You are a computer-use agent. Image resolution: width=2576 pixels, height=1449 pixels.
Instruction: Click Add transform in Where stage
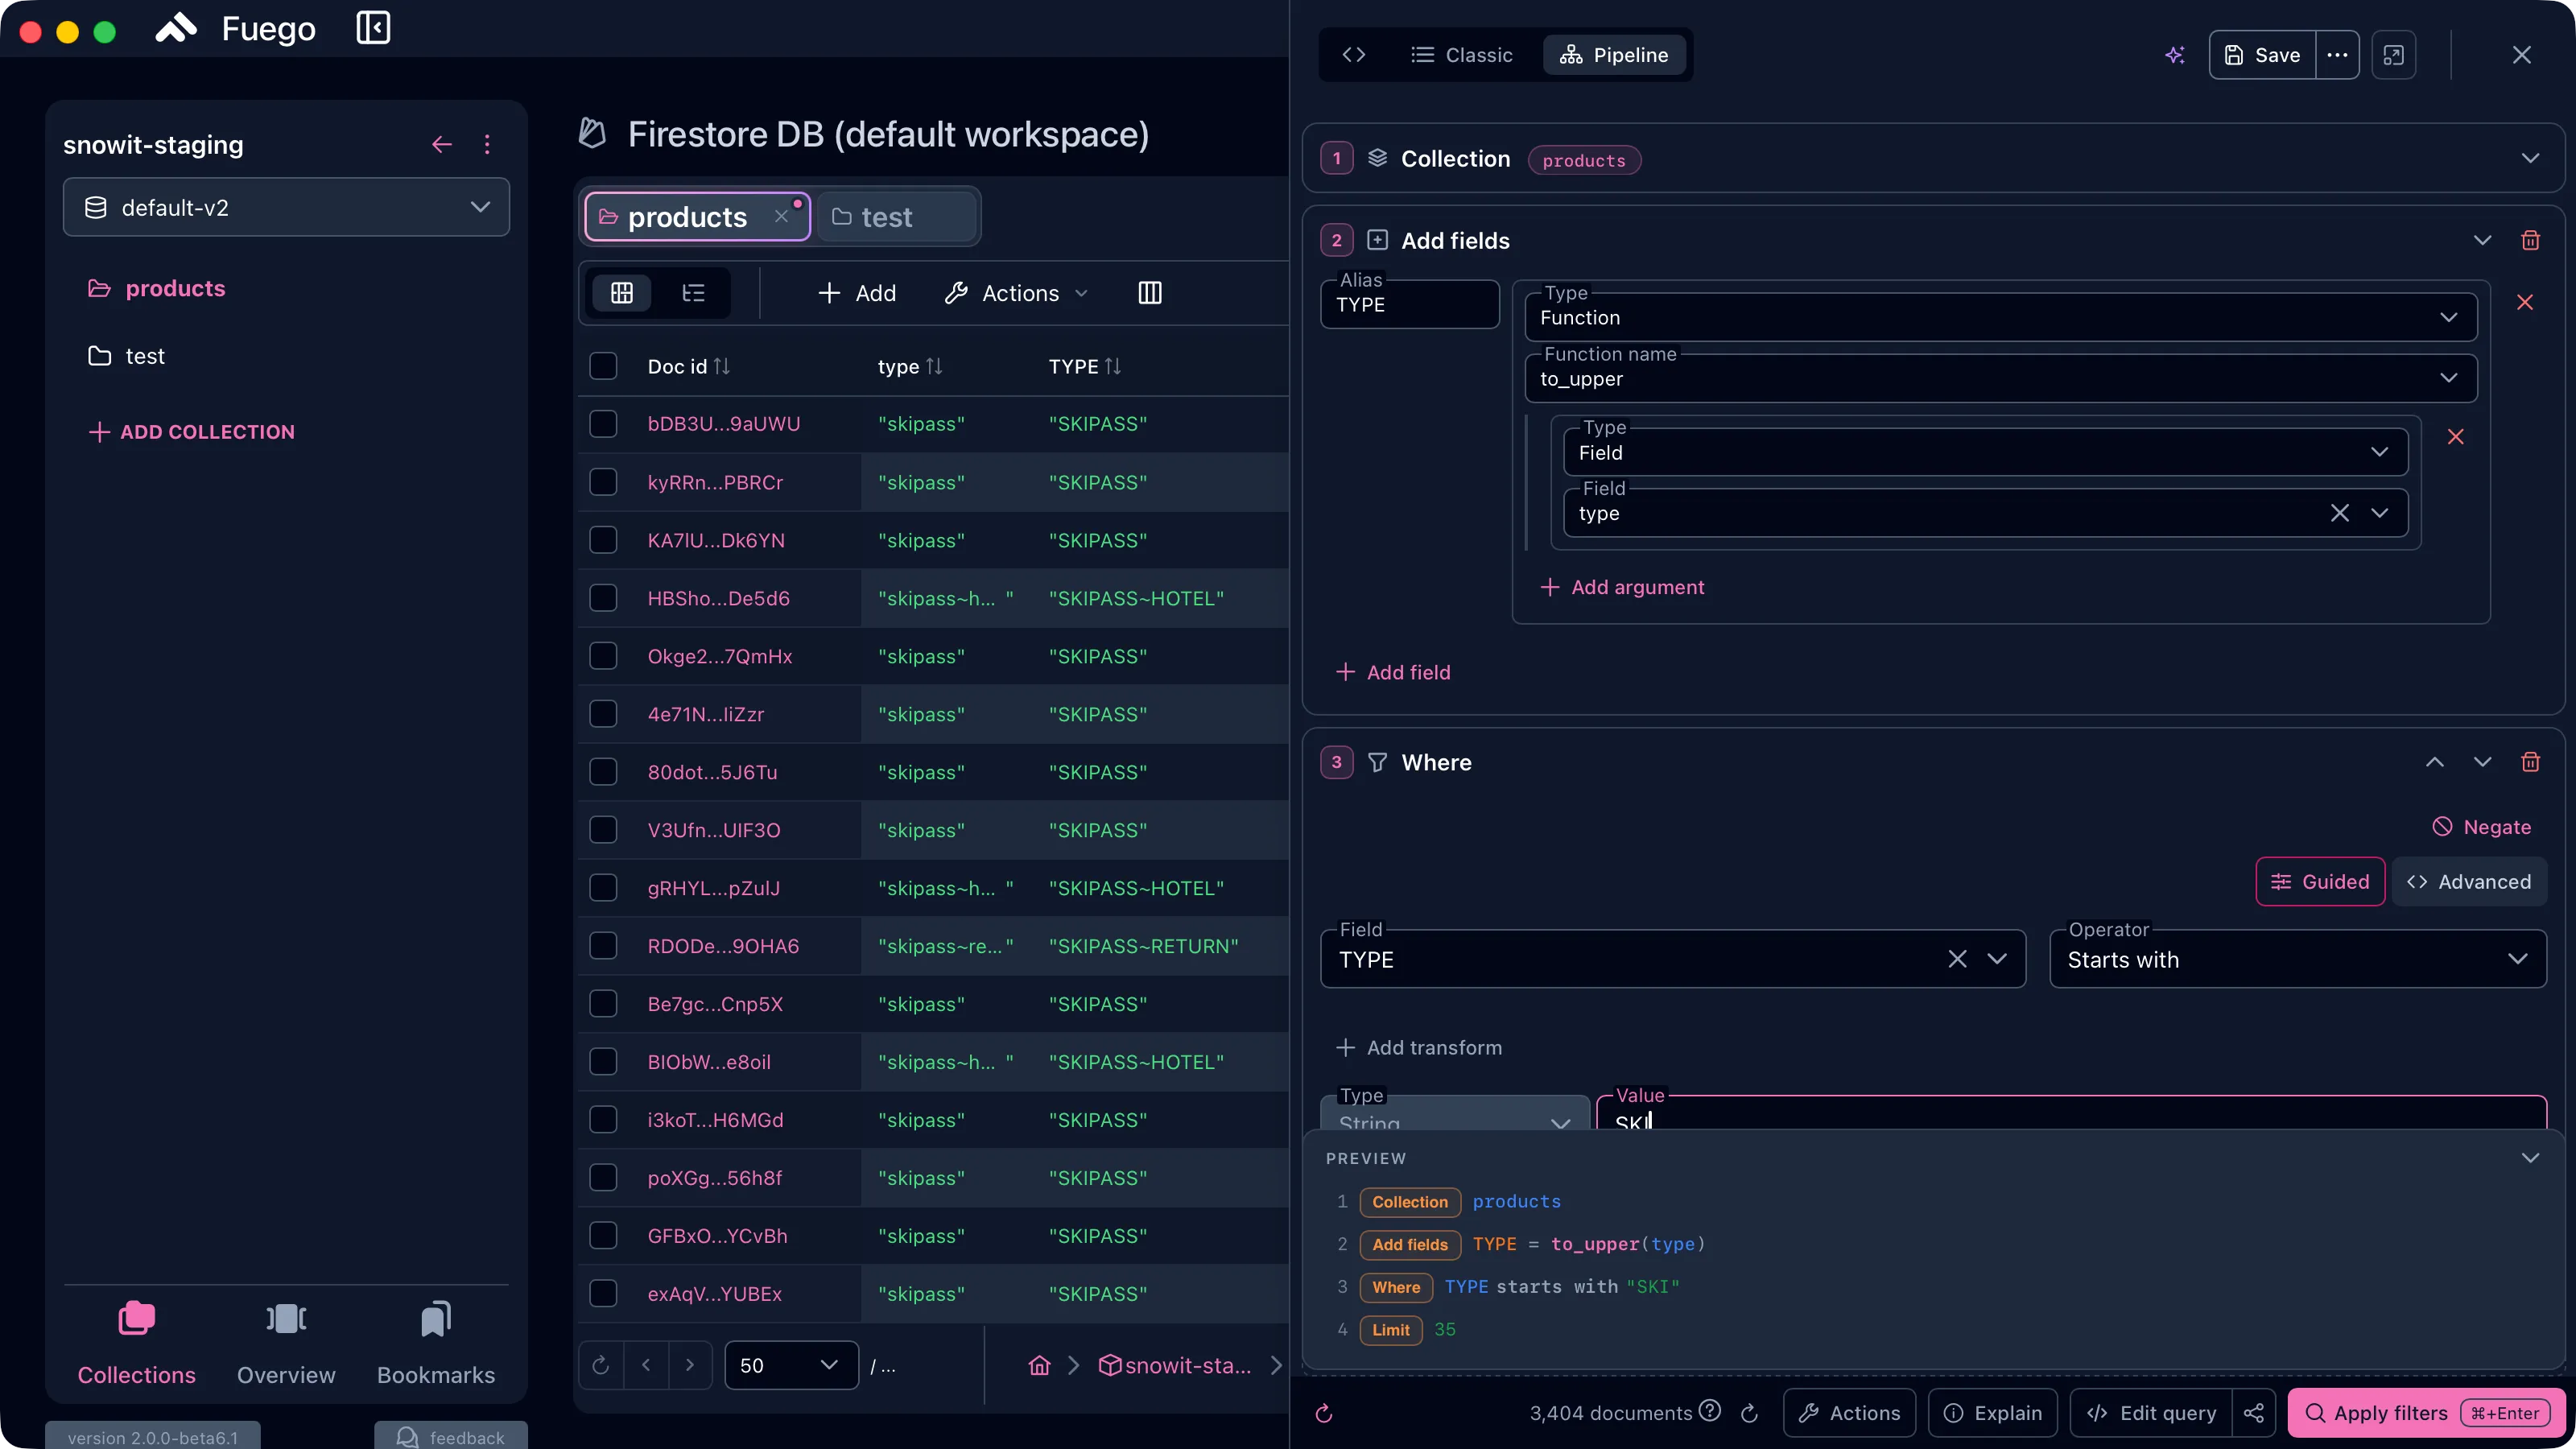[1418, 1047]
